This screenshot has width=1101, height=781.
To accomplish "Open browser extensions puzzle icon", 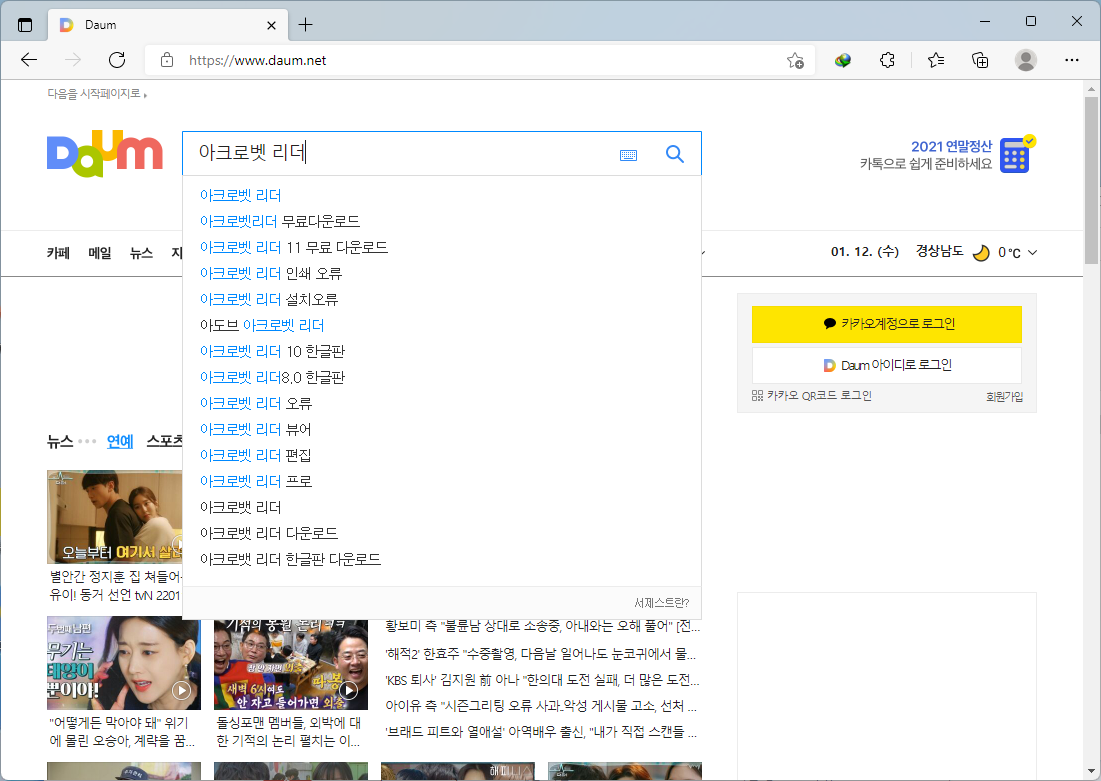I will [x=888, y=60].
